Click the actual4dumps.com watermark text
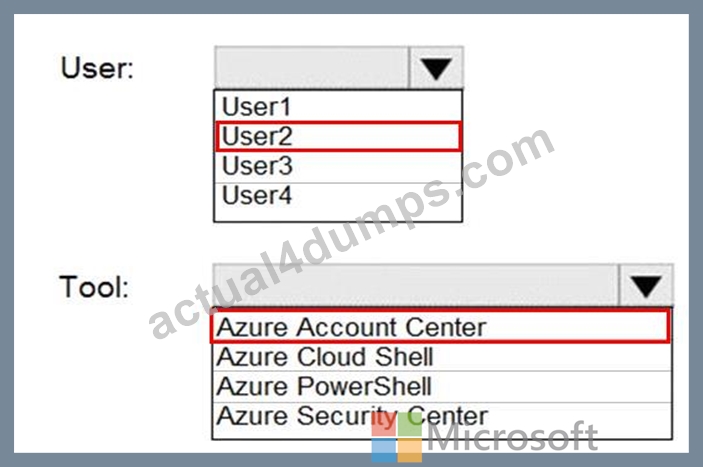Image resolution: width=703 pixels, height=467 pixels. pos(351,232)
